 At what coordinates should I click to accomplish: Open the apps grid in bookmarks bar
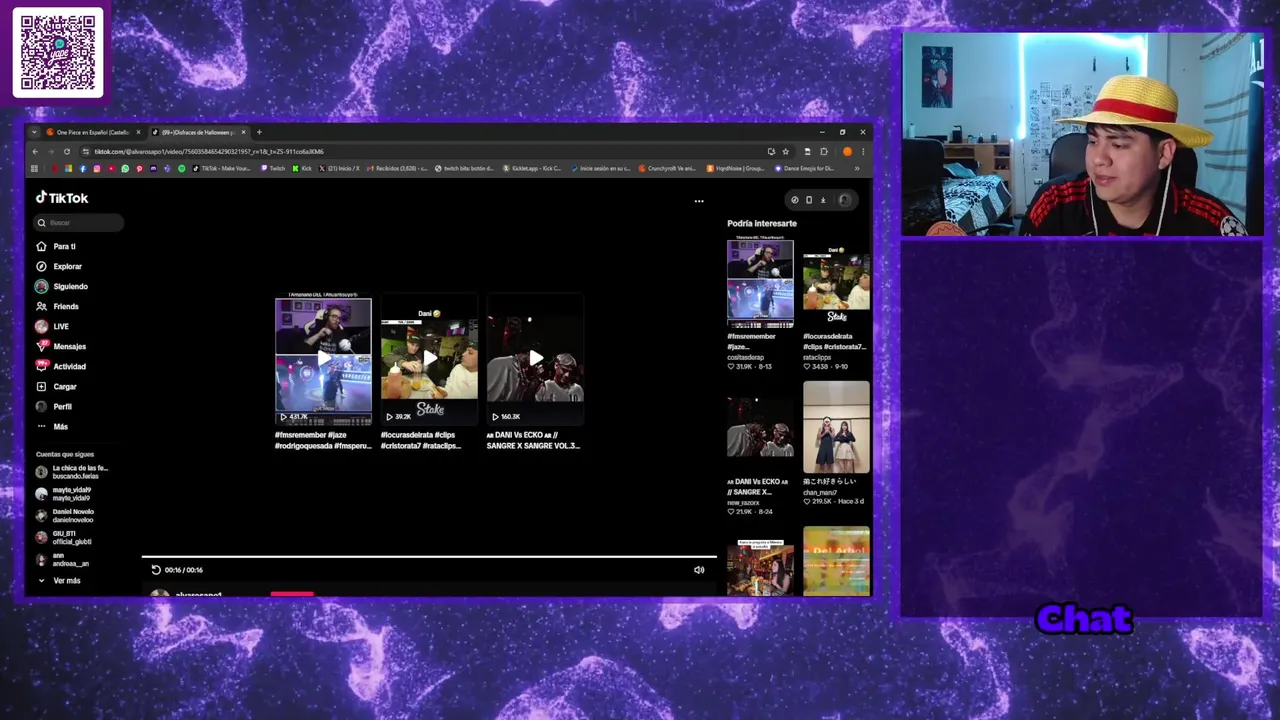[34, 169]
